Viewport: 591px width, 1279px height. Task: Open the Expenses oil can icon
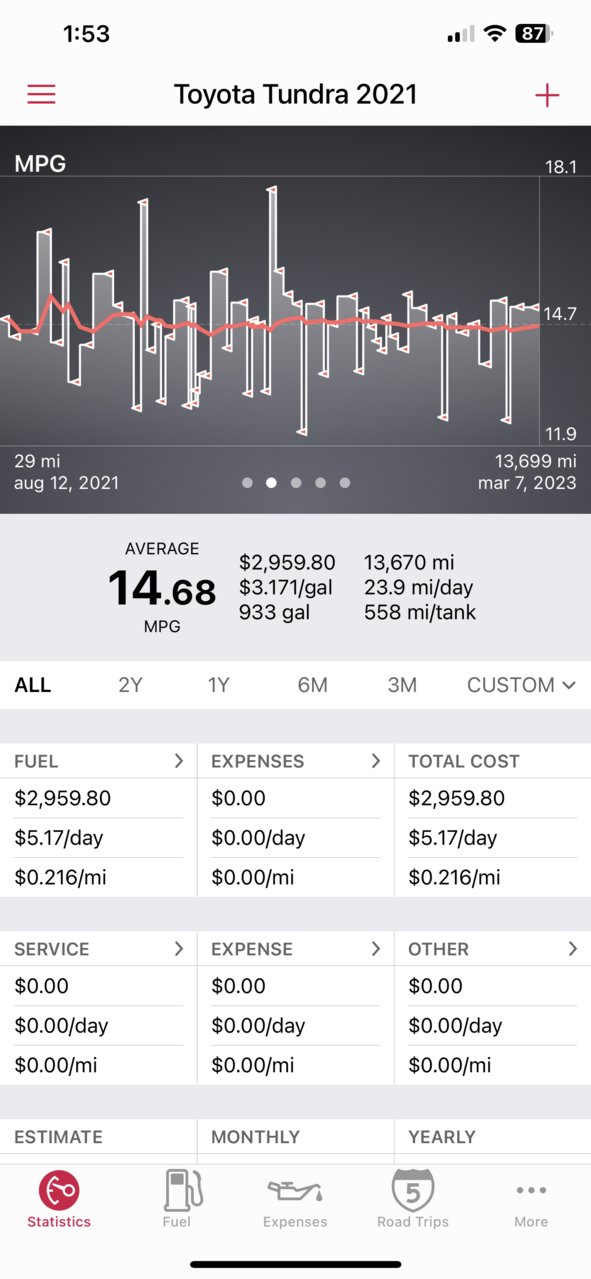pos(295,1191)
